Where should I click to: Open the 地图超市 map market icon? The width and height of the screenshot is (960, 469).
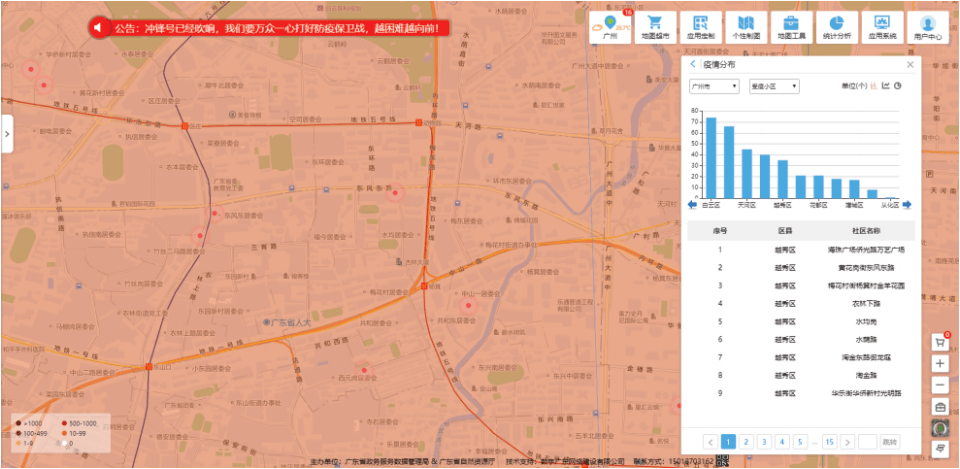pyautogui.click(x=655, y=27)
